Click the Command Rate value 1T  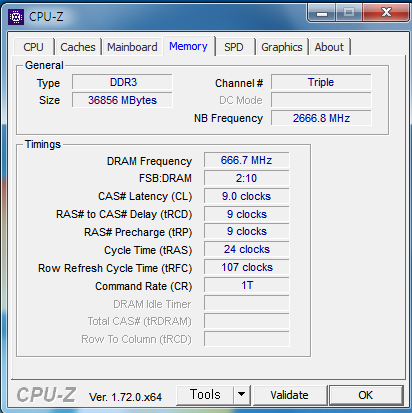tap(247, 285)
